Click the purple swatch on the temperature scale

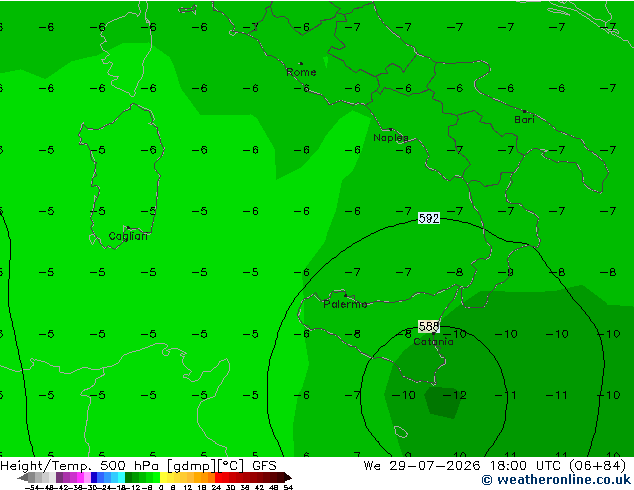tap(59, 477)
